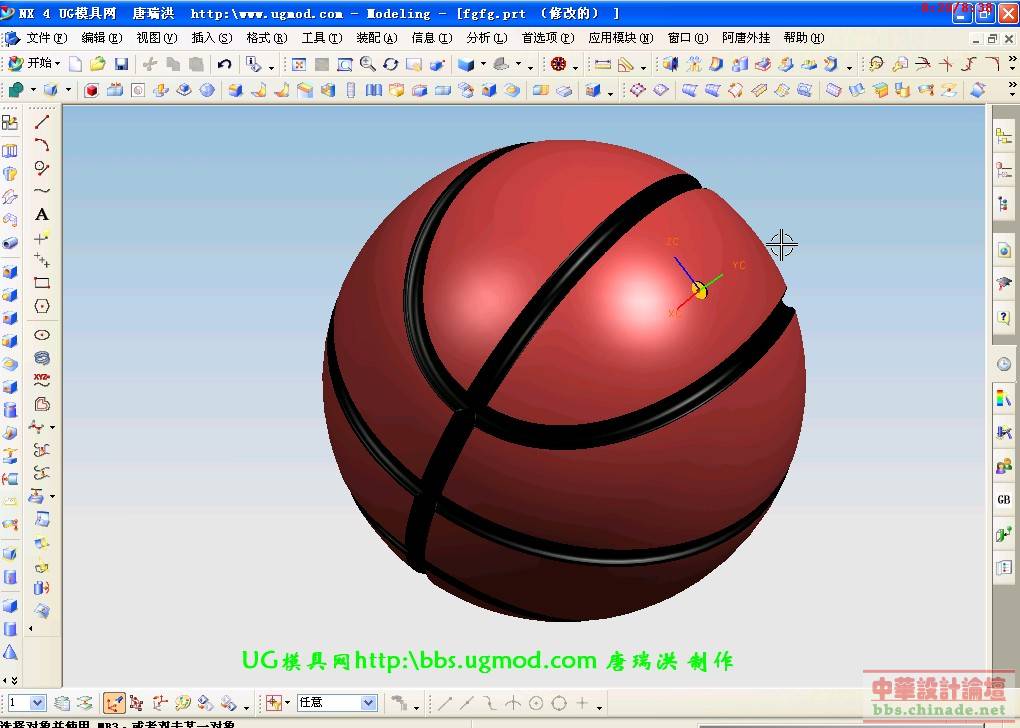Click the GB standards library icon
Screen dimensions: 1020x728
pyautogui.click(x=1004, y=499)
